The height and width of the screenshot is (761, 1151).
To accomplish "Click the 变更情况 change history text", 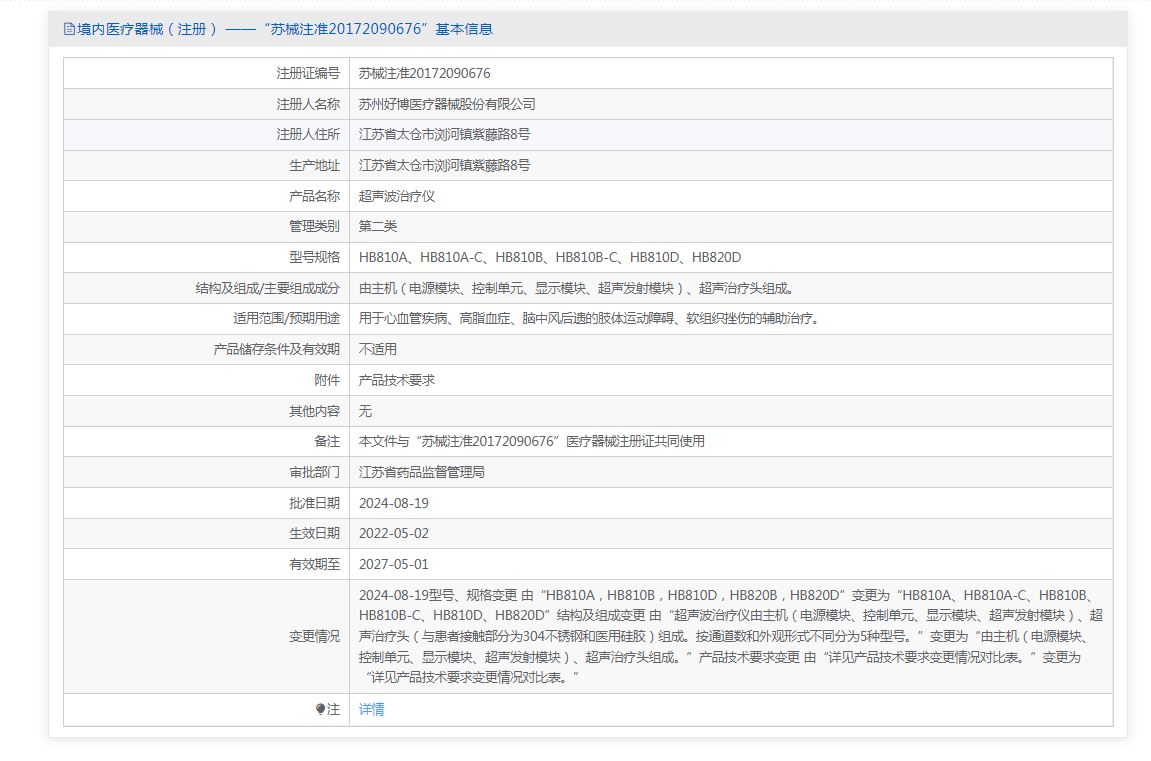I will coord(730,636).
